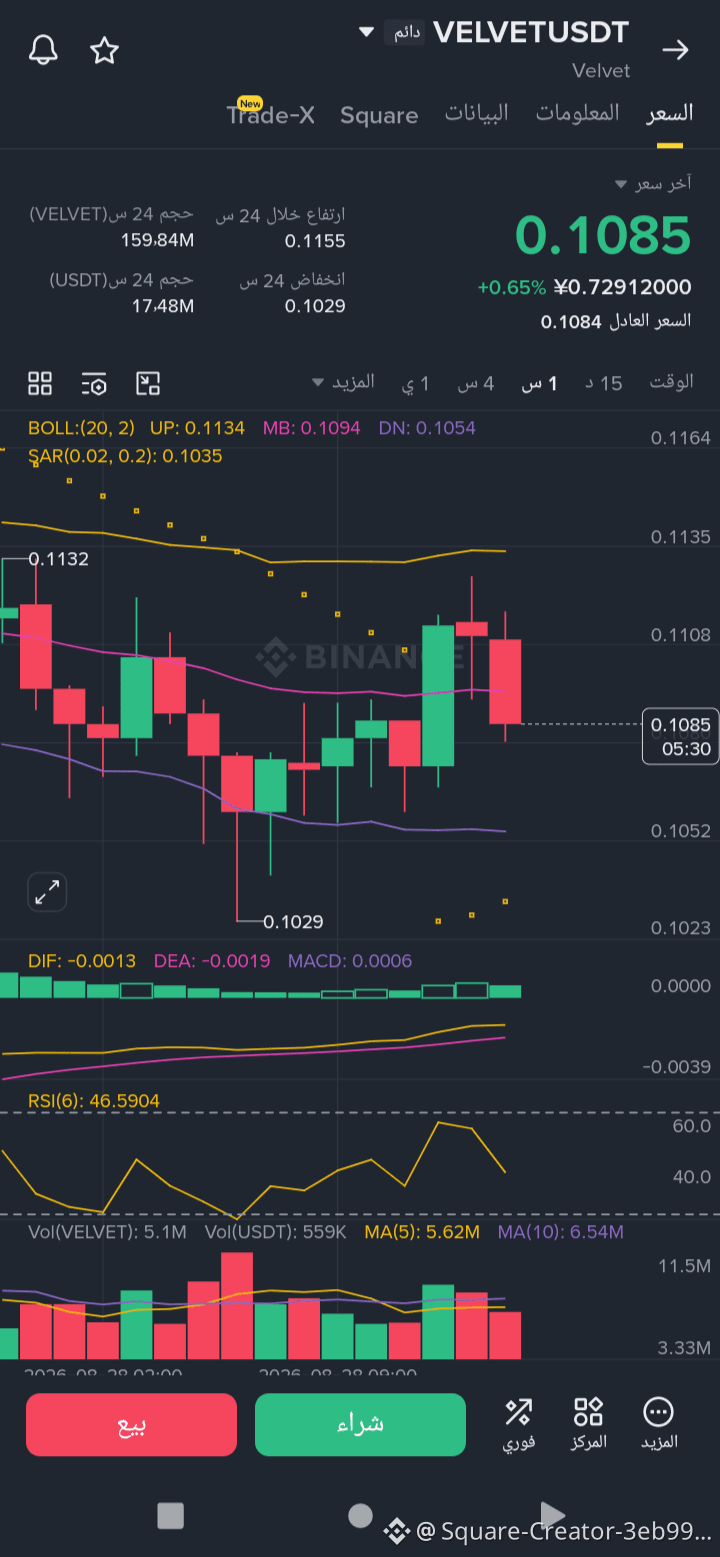Tap the Vol(VELVET): 5.1M label
Screen dimensions: 720x1557
(x=107, y=1232)
